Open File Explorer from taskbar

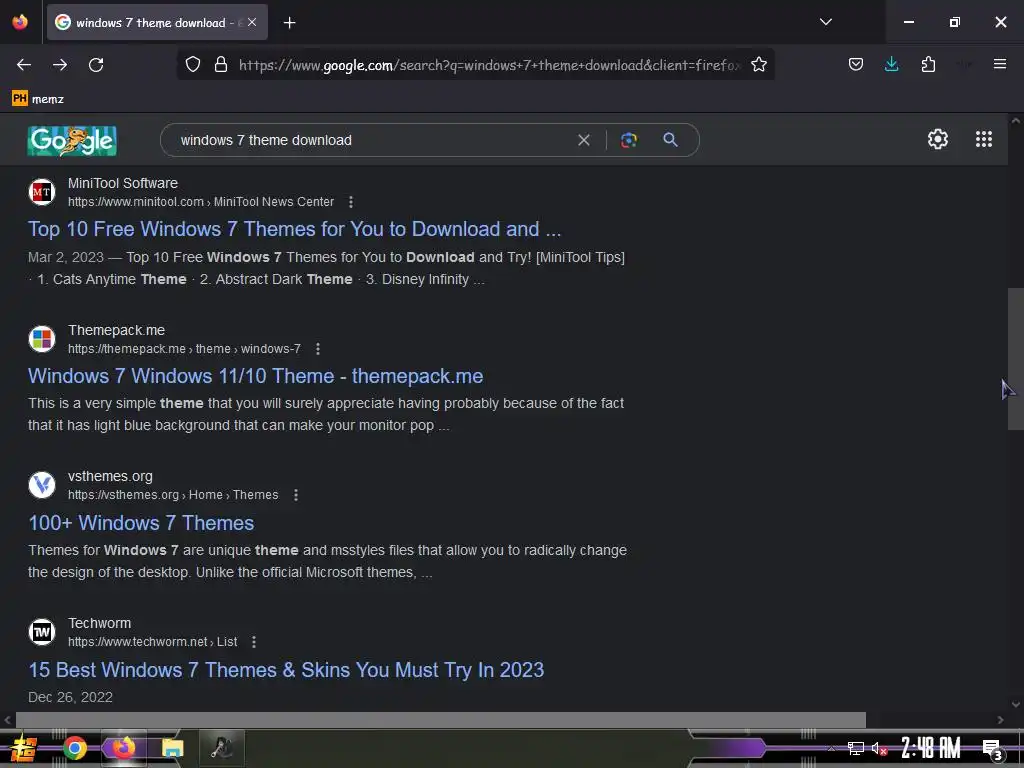pos(172,748)
